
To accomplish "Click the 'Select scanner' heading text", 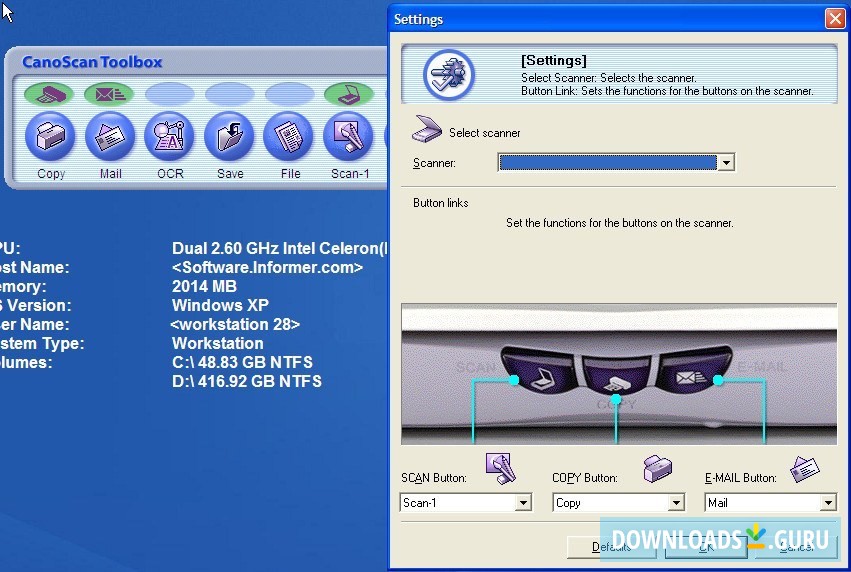I will (x=485, y=133).
